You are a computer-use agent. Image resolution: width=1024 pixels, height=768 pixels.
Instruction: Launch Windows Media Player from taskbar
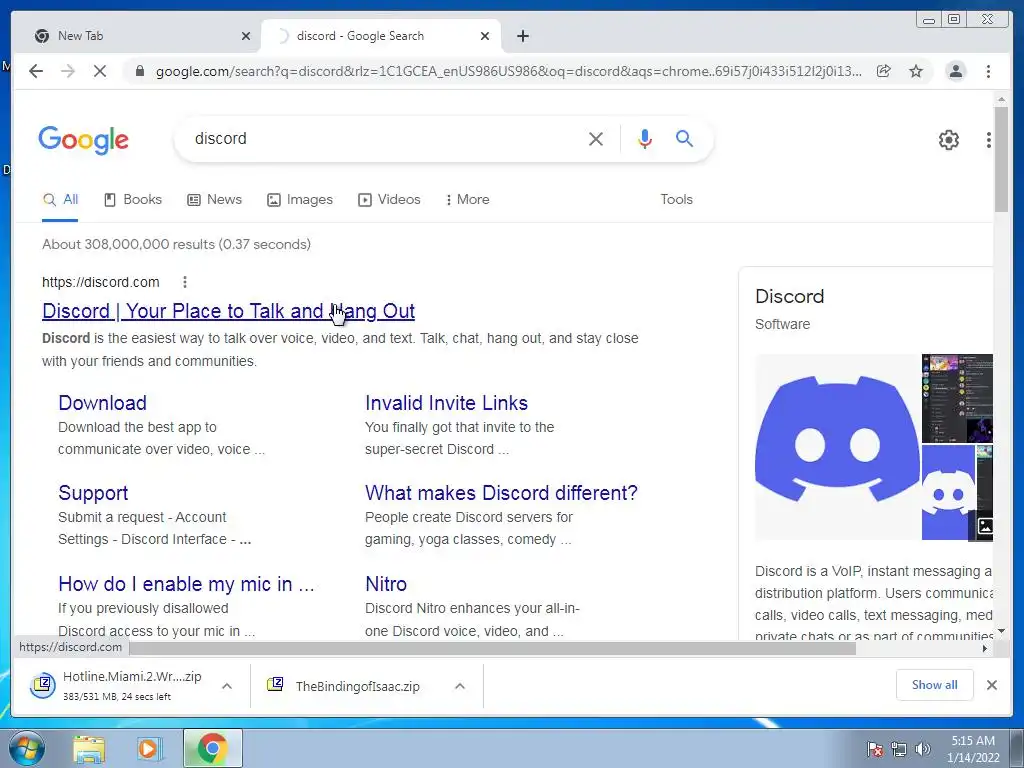tap(150, 749)
